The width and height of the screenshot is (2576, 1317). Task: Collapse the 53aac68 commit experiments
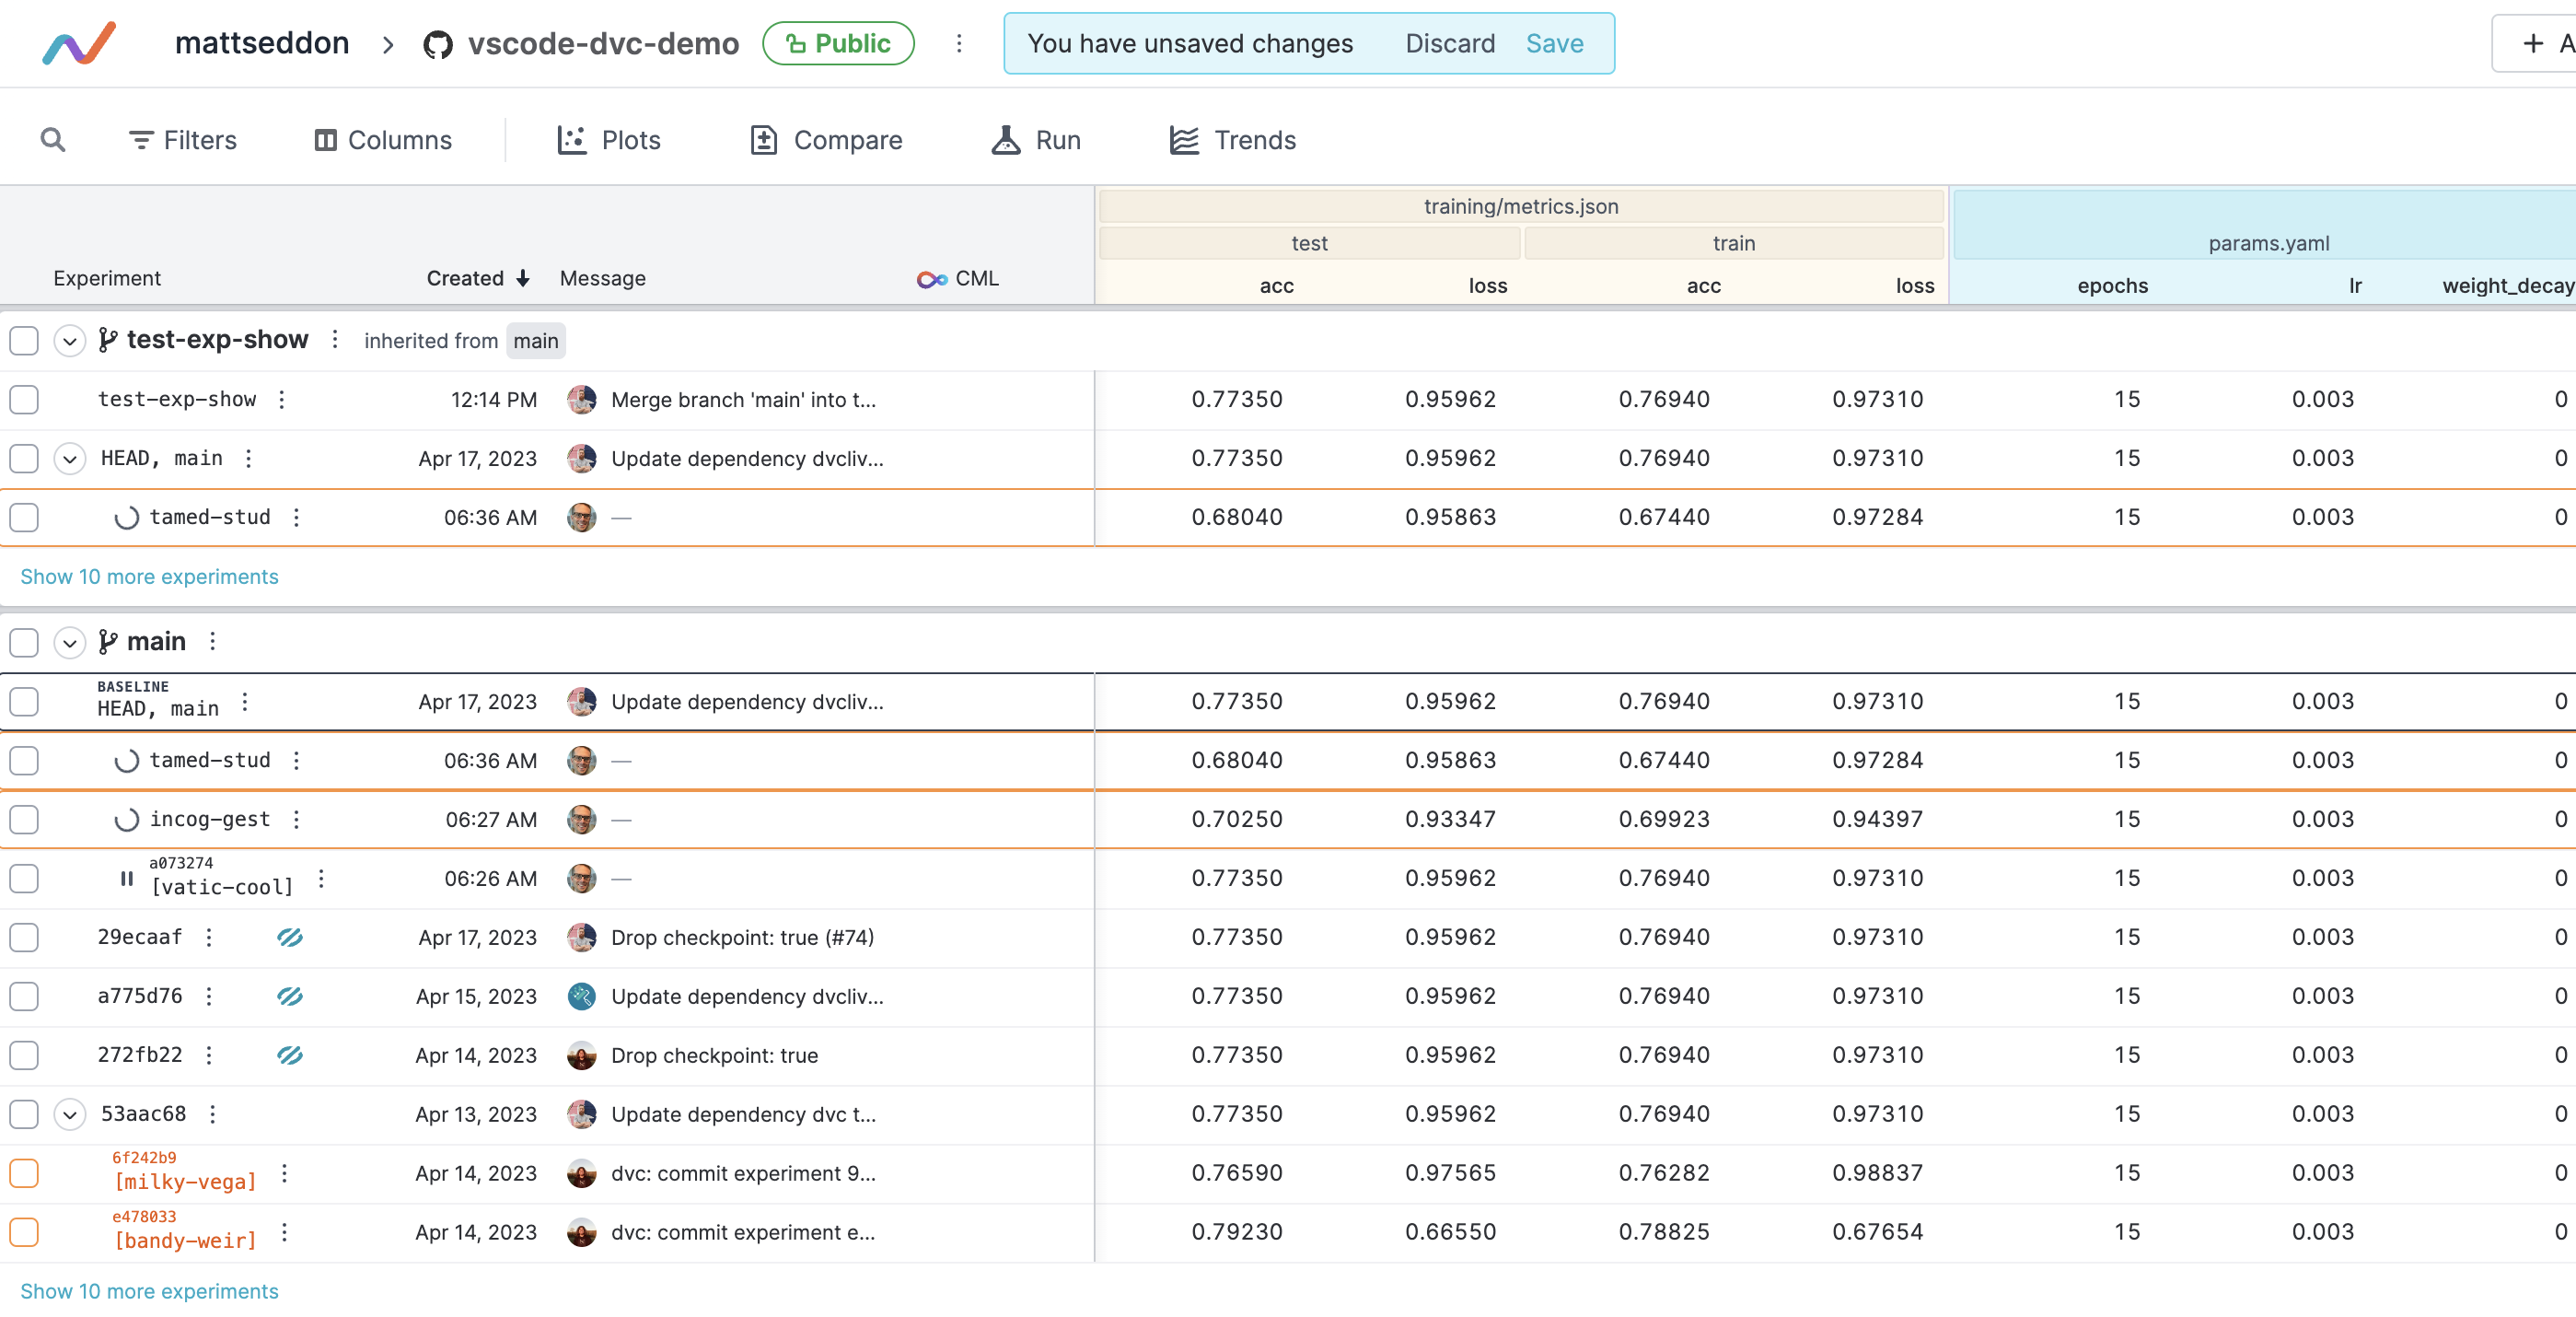pyautogui.click(x=69, y=1114)
